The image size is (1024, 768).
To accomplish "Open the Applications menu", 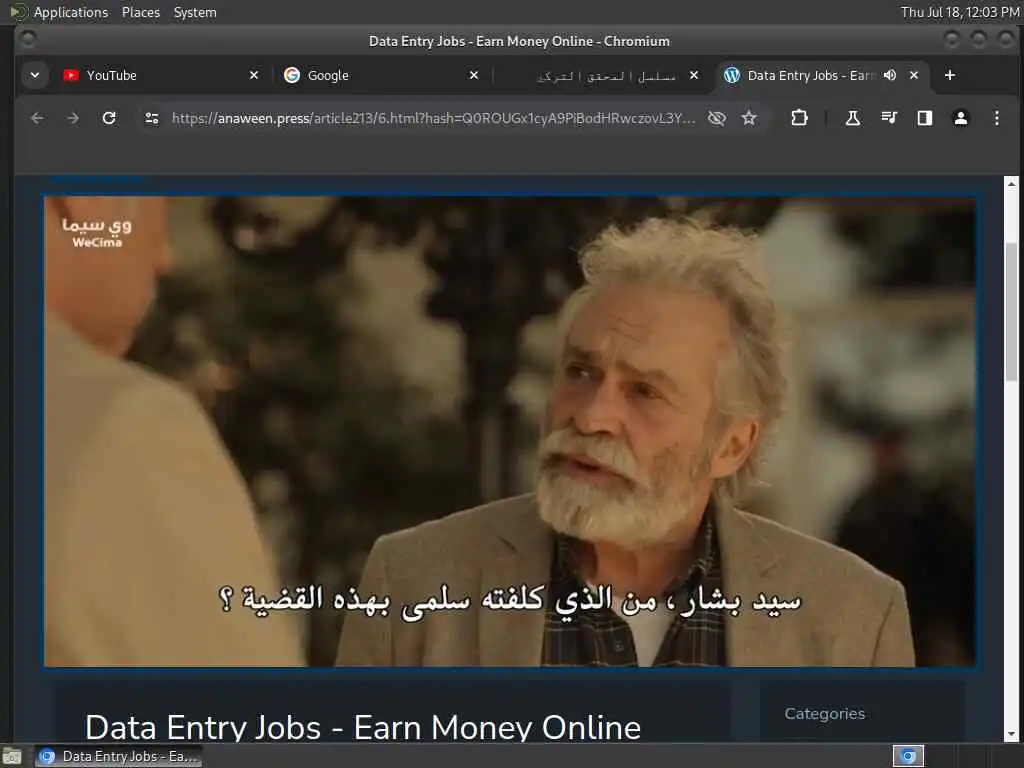I will pos(71,12).
